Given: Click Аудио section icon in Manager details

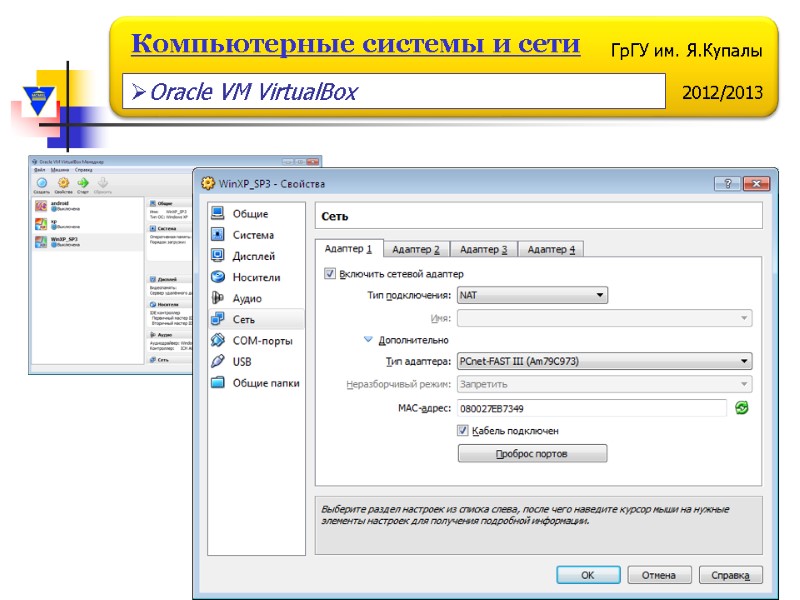Looking at the screenshot, I should click(x=153, y=335).
